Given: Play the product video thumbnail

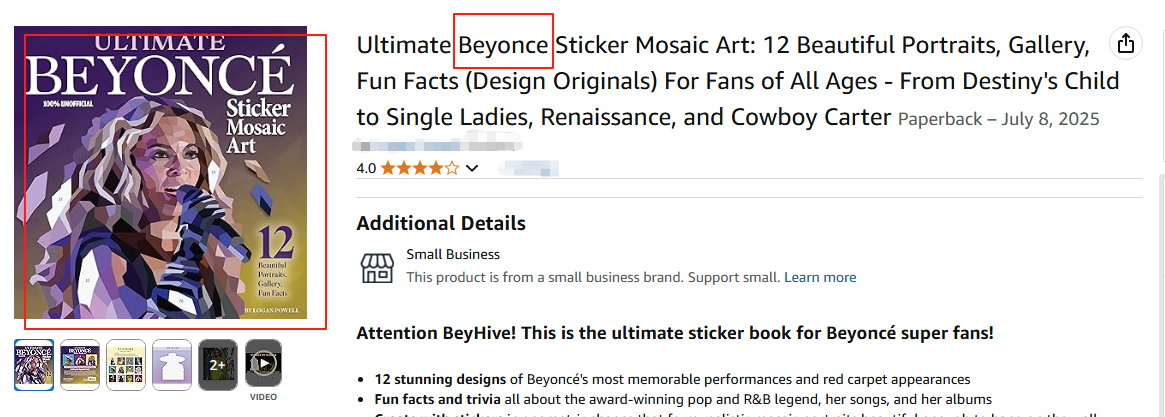Looking at the screenshot, I should coord(263,364).
